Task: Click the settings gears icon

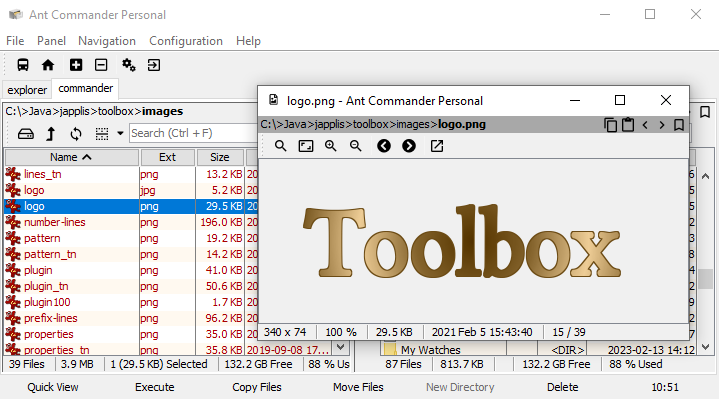Action: [129, 65]
